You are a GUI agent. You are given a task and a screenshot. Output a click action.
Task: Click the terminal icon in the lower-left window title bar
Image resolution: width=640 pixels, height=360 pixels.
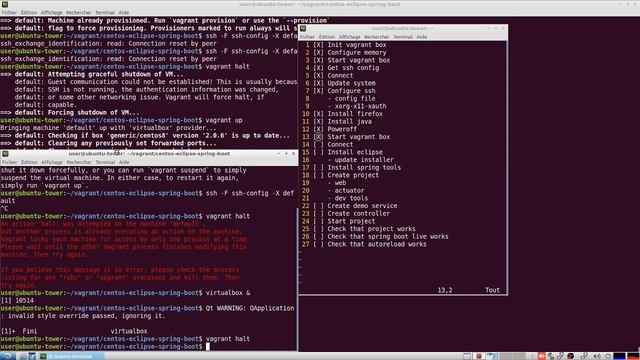click(5, 153)
